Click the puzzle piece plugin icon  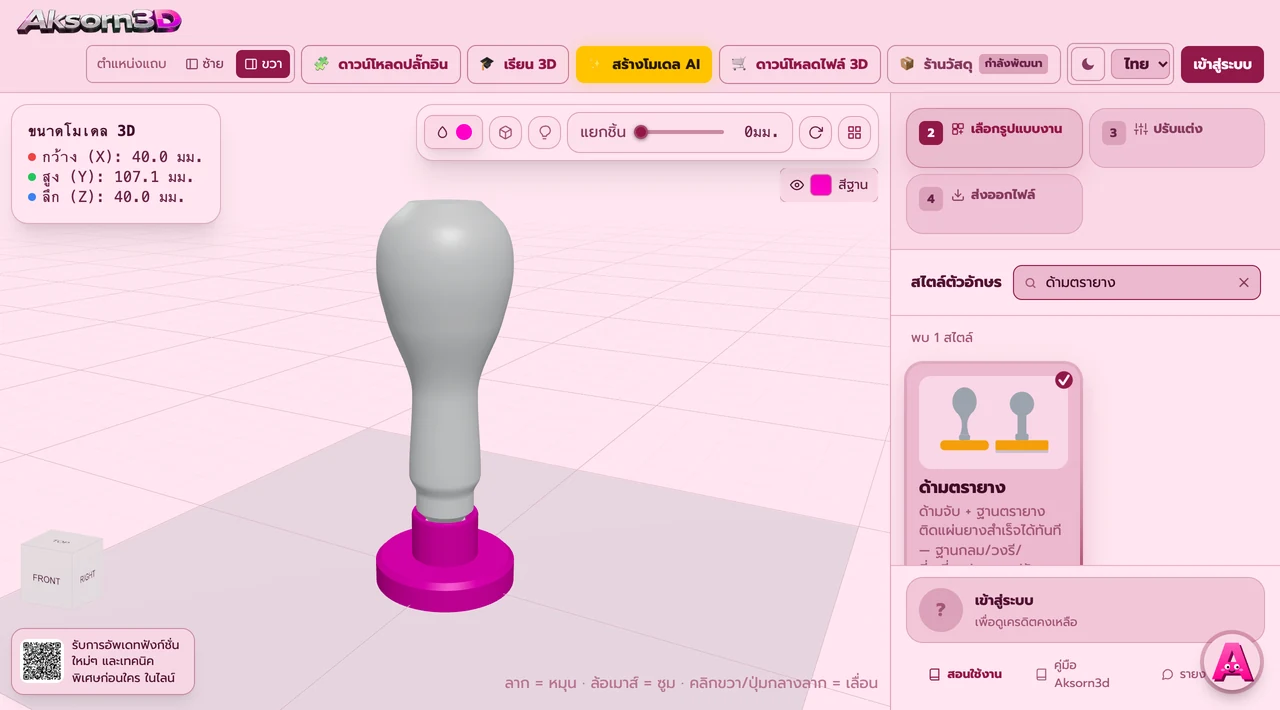pos(321,64)
